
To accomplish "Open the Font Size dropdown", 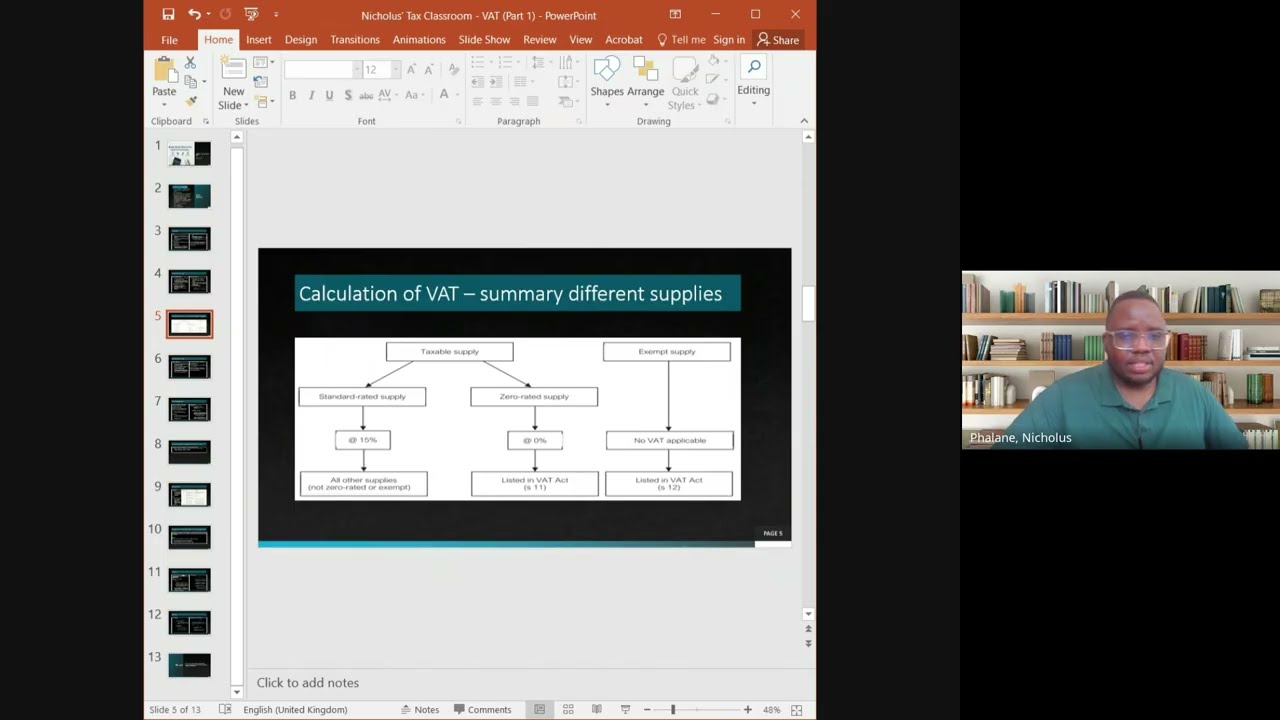I will tap(396, 69).
